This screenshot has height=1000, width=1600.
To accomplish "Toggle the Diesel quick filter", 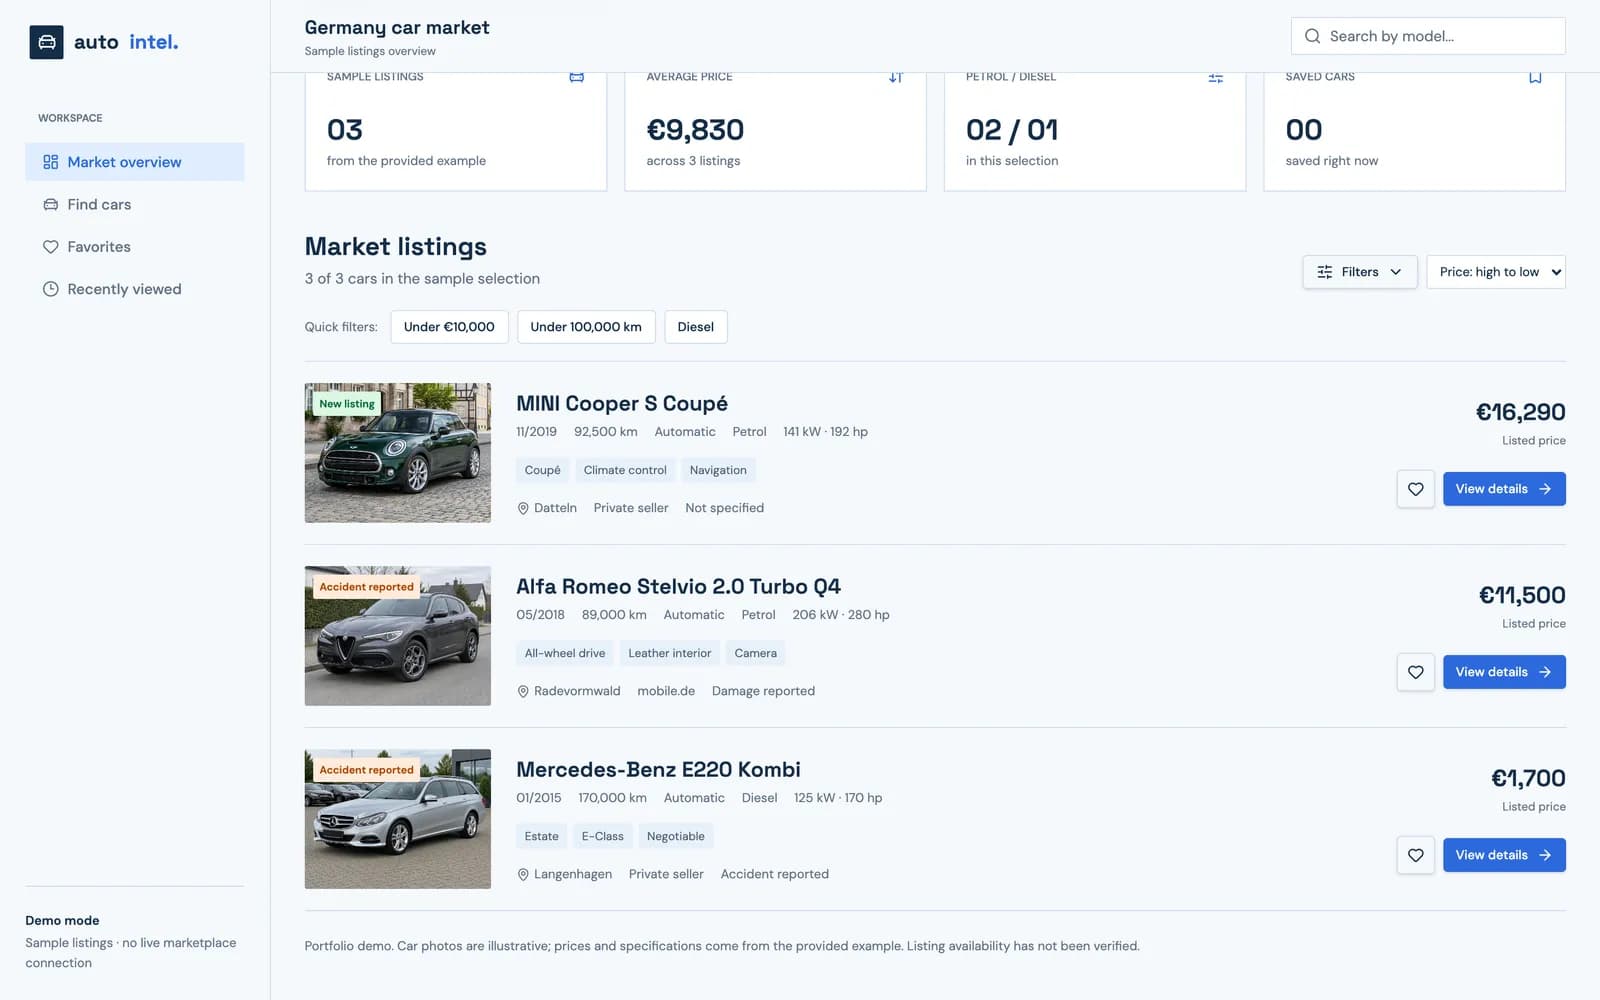I will pos(696,327).
